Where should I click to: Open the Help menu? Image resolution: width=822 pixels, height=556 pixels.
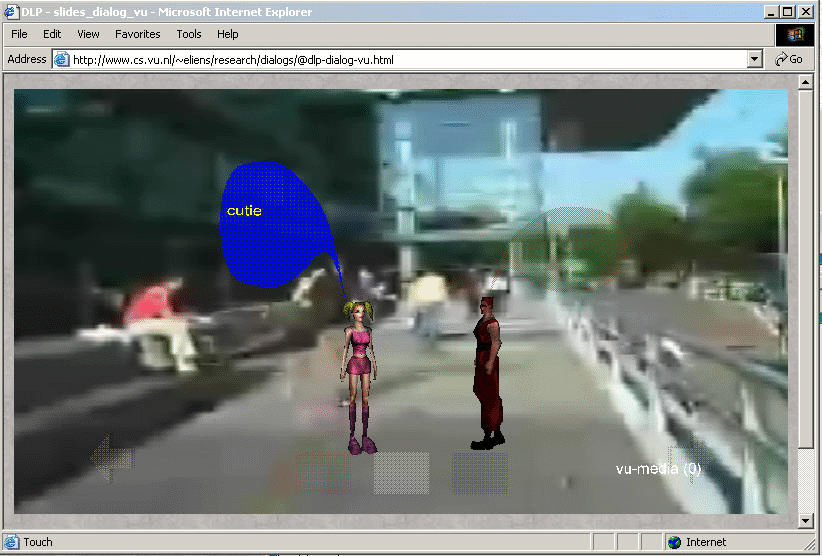coord(228,34)
